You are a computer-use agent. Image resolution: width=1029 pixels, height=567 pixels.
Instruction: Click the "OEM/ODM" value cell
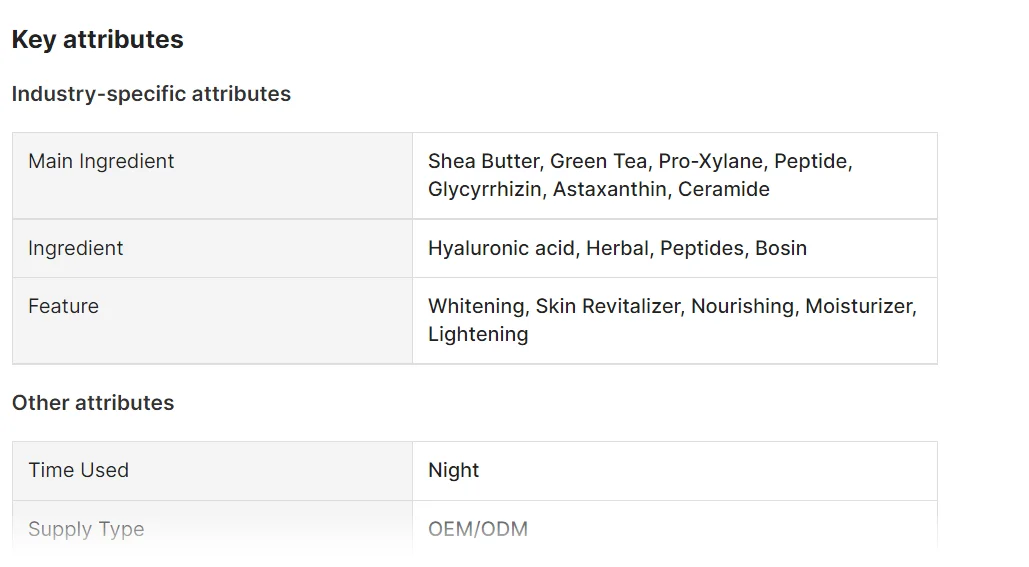pos(478,529)
